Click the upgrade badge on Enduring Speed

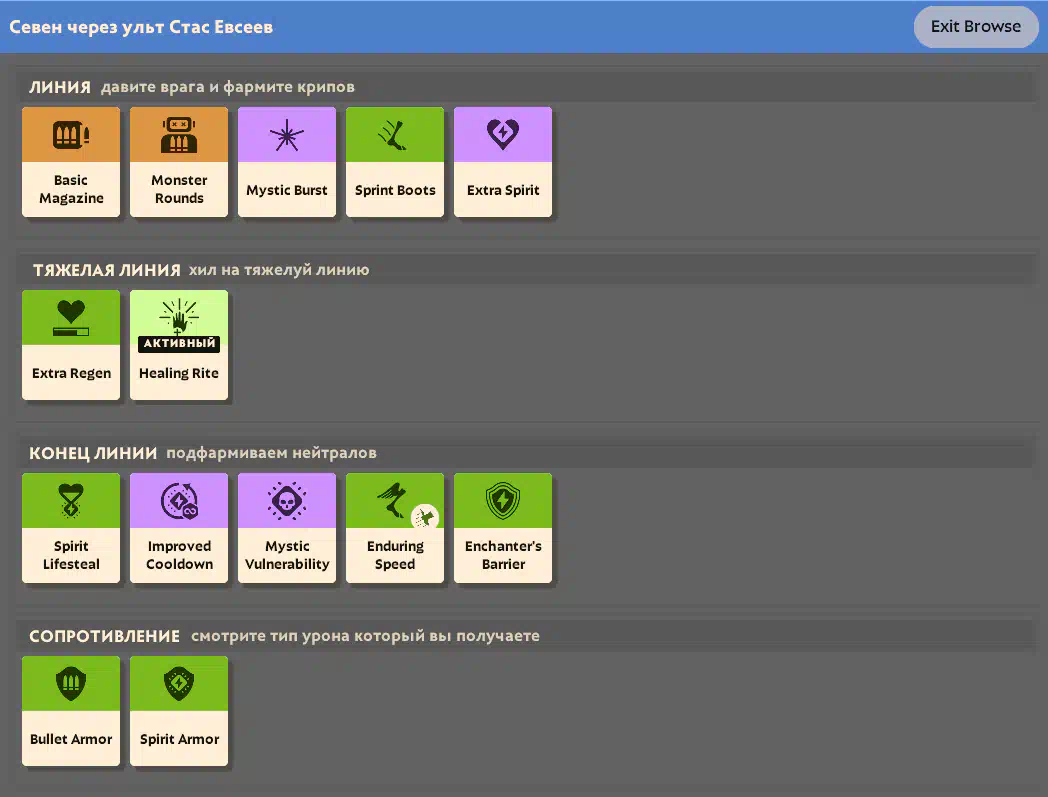(424, 517)
